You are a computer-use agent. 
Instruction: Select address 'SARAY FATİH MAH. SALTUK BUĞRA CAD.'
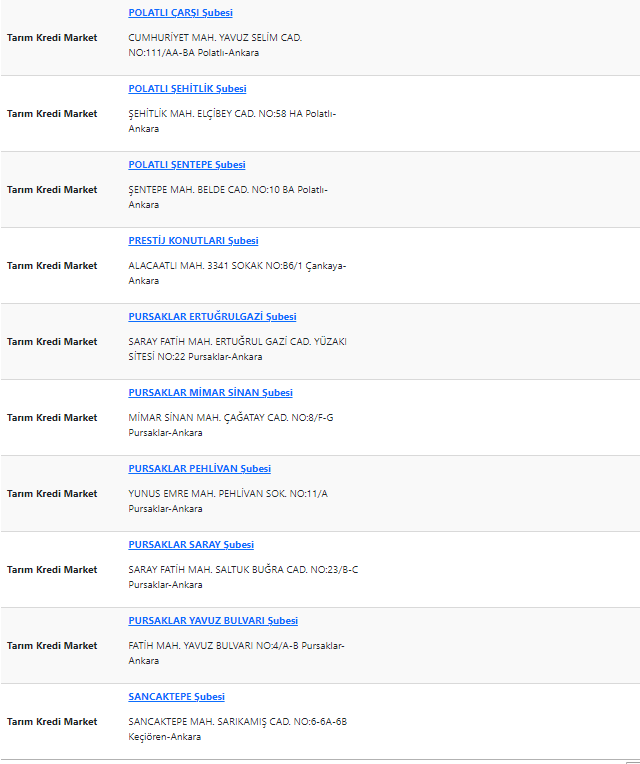(x=218, y=570)
